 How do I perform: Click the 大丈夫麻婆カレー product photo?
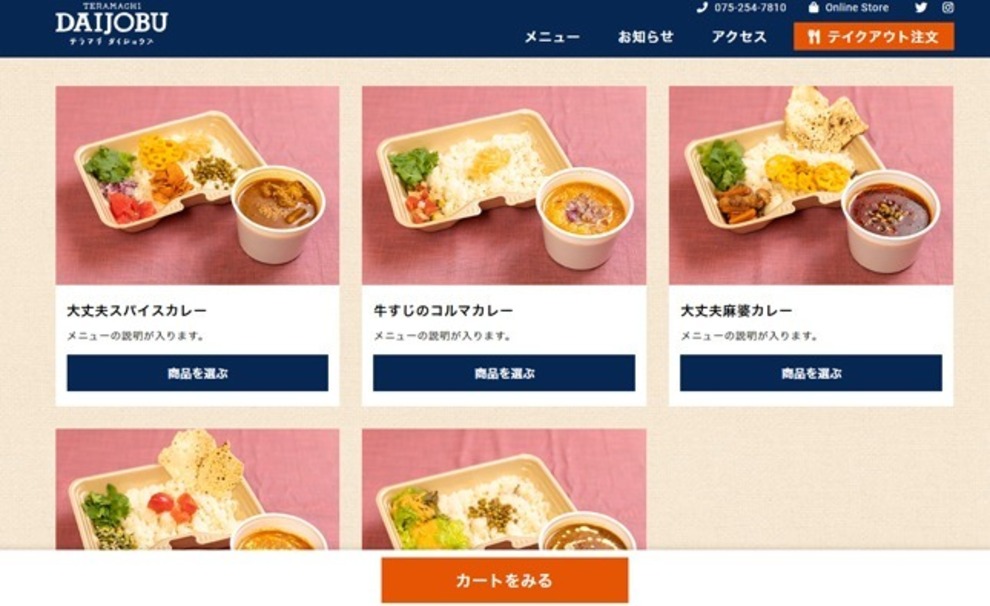click(x=811, y=186)
